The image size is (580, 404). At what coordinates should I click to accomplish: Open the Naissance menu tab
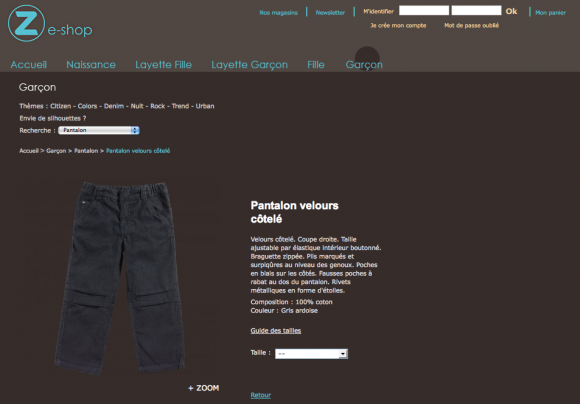91,65
